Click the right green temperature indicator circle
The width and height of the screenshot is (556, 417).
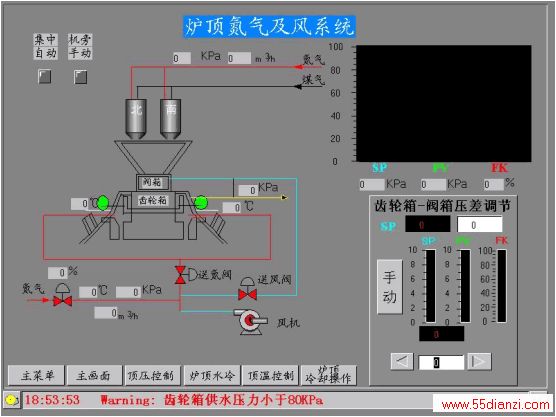click(201, 202)
